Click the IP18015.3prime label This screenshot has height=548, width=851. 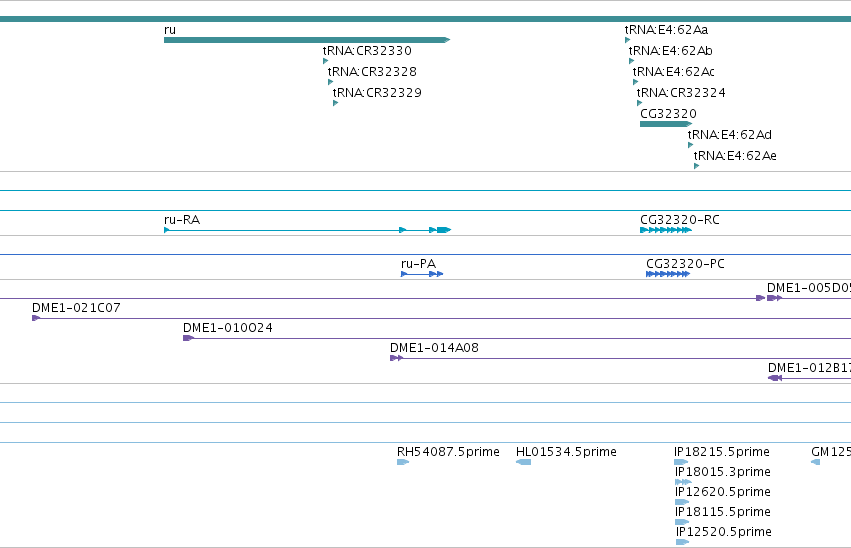coord(723,472)
